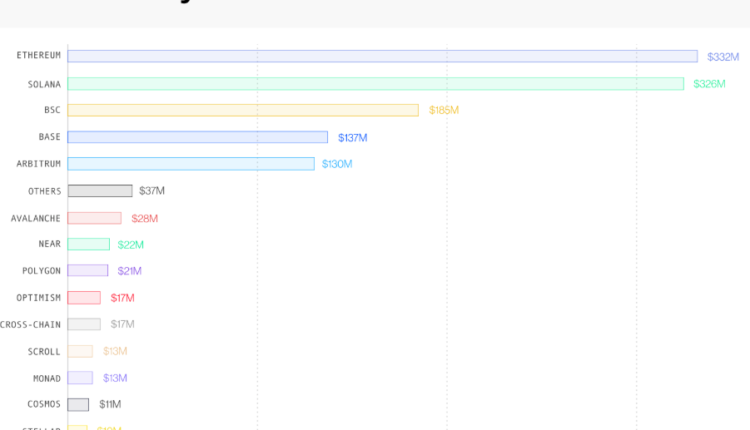Click the pale orange Scroll bar

[80, 351]
